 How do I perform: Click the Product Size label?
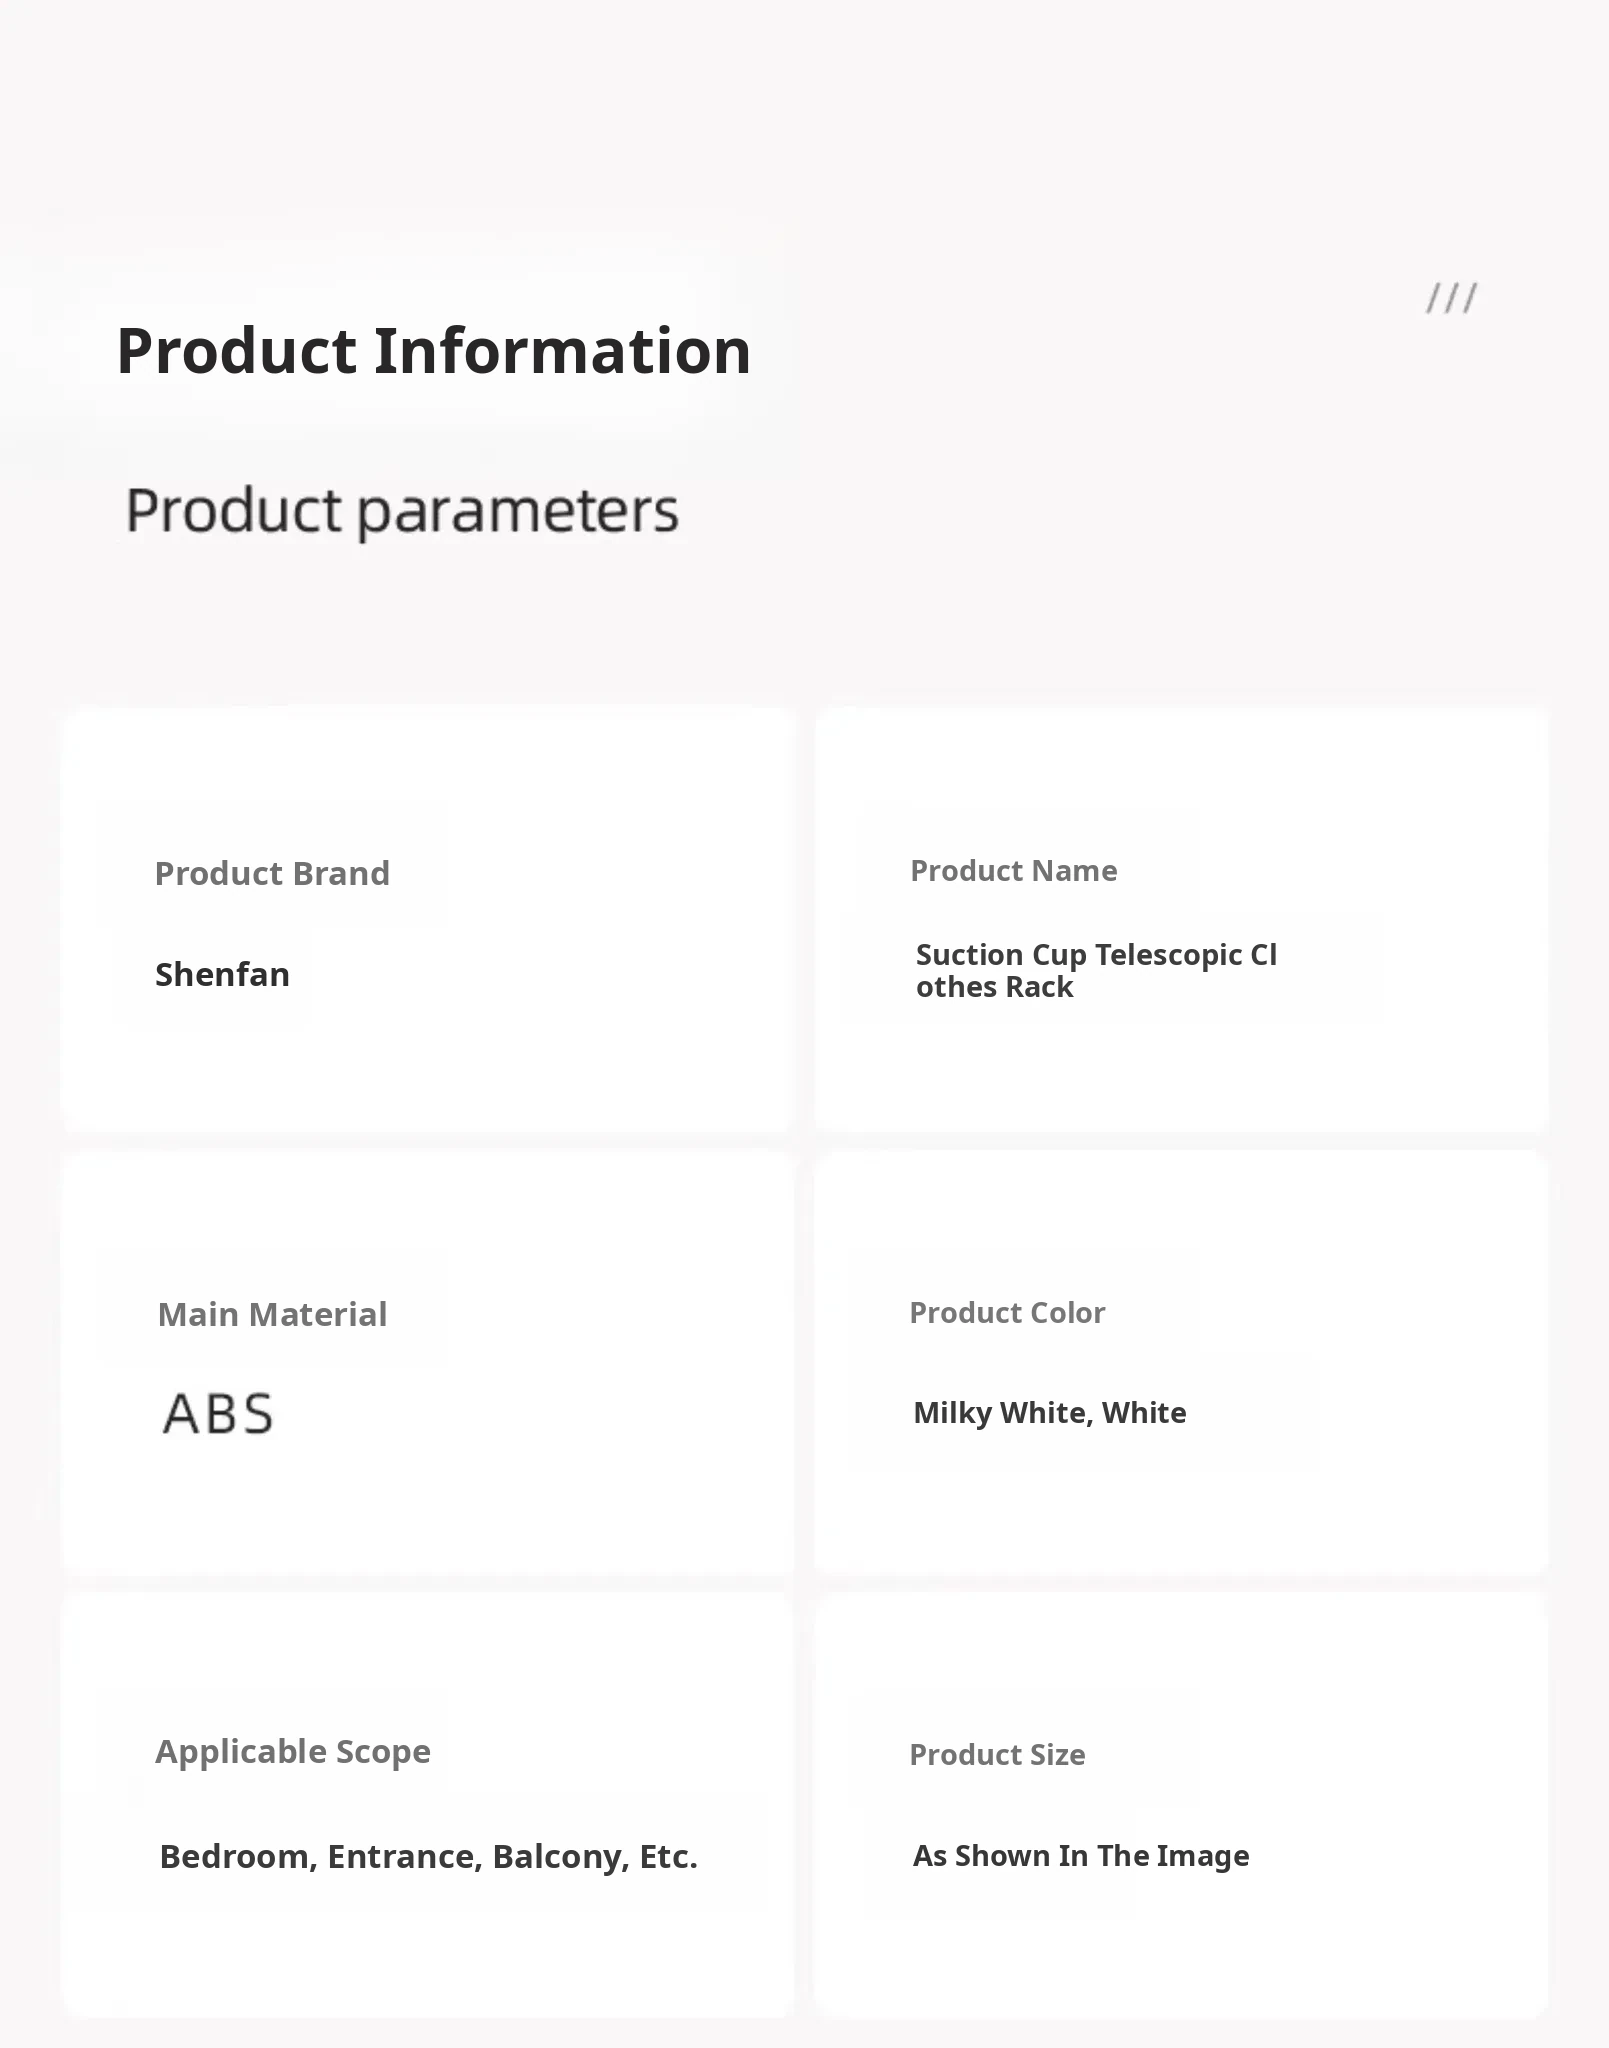tap(997, 1755)
